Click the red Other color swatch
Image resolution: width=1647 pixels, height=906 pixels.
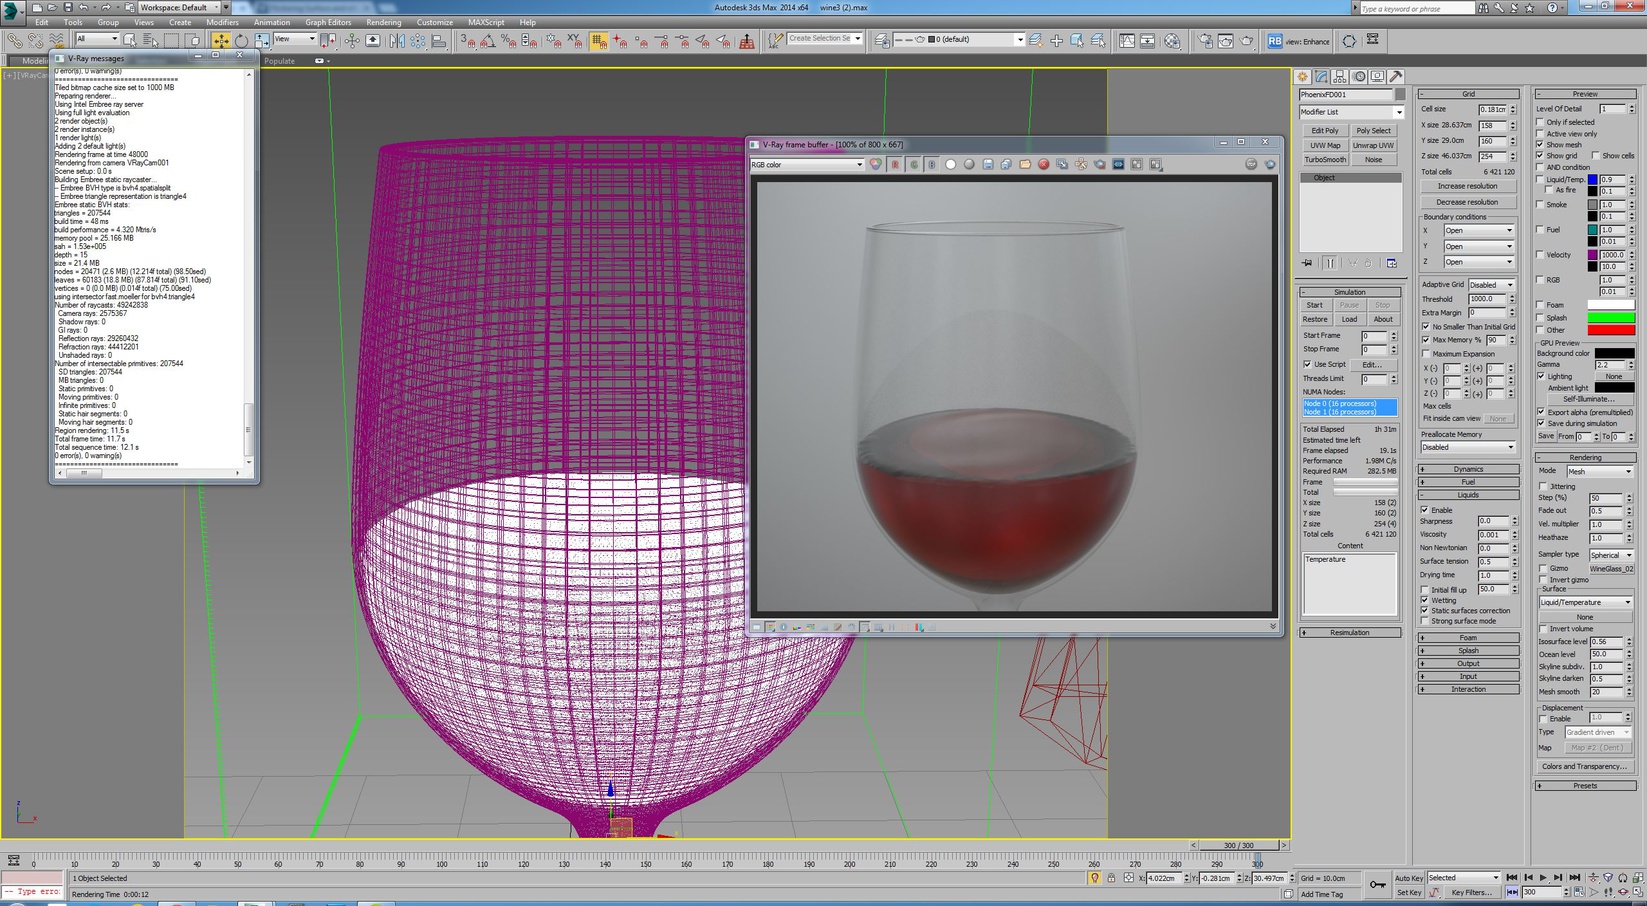tap(1611, 330)
